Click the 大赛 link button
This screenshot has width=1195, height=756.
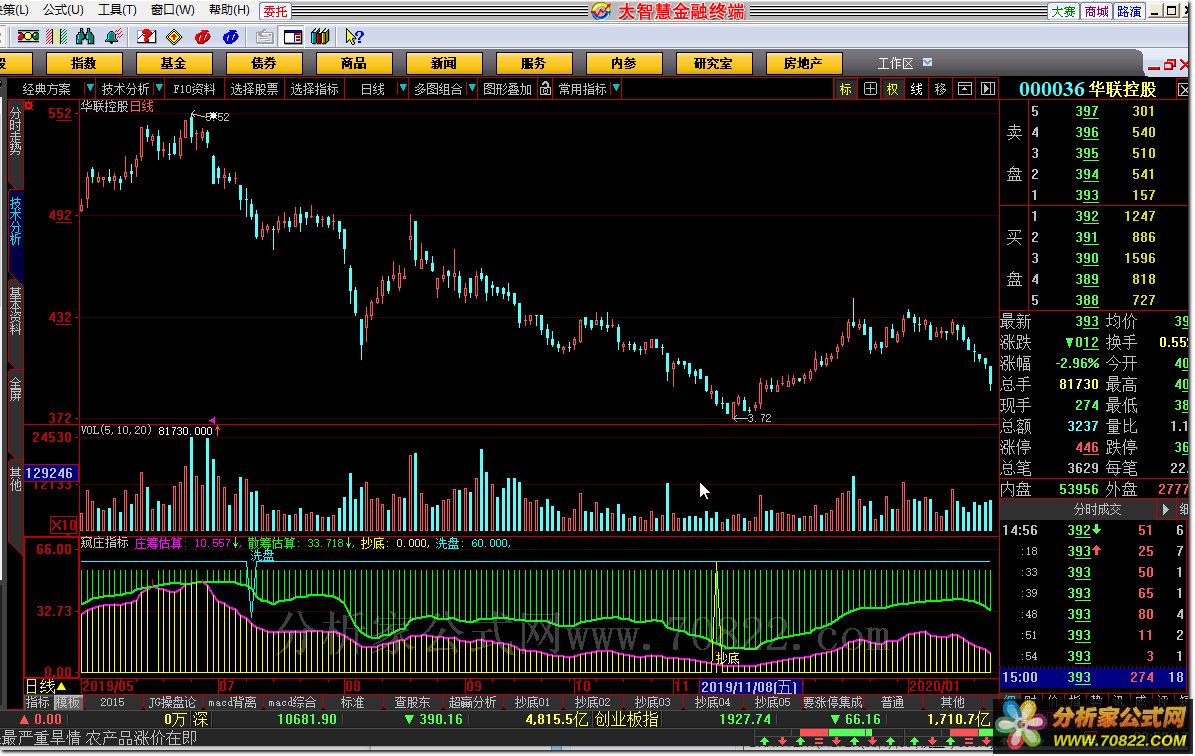pyautogui.click(x=1064, y=11)
